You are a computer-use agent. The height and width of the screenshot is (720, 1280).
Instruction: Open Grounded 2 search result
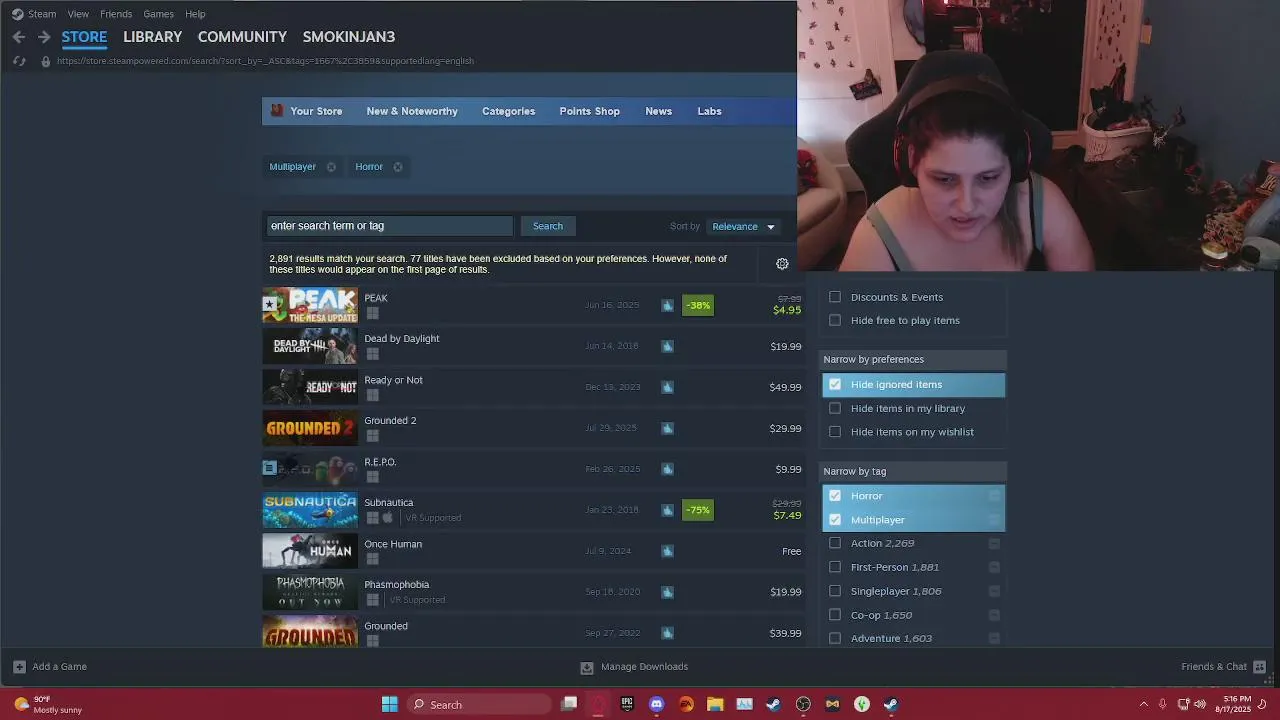coord(533,428)
